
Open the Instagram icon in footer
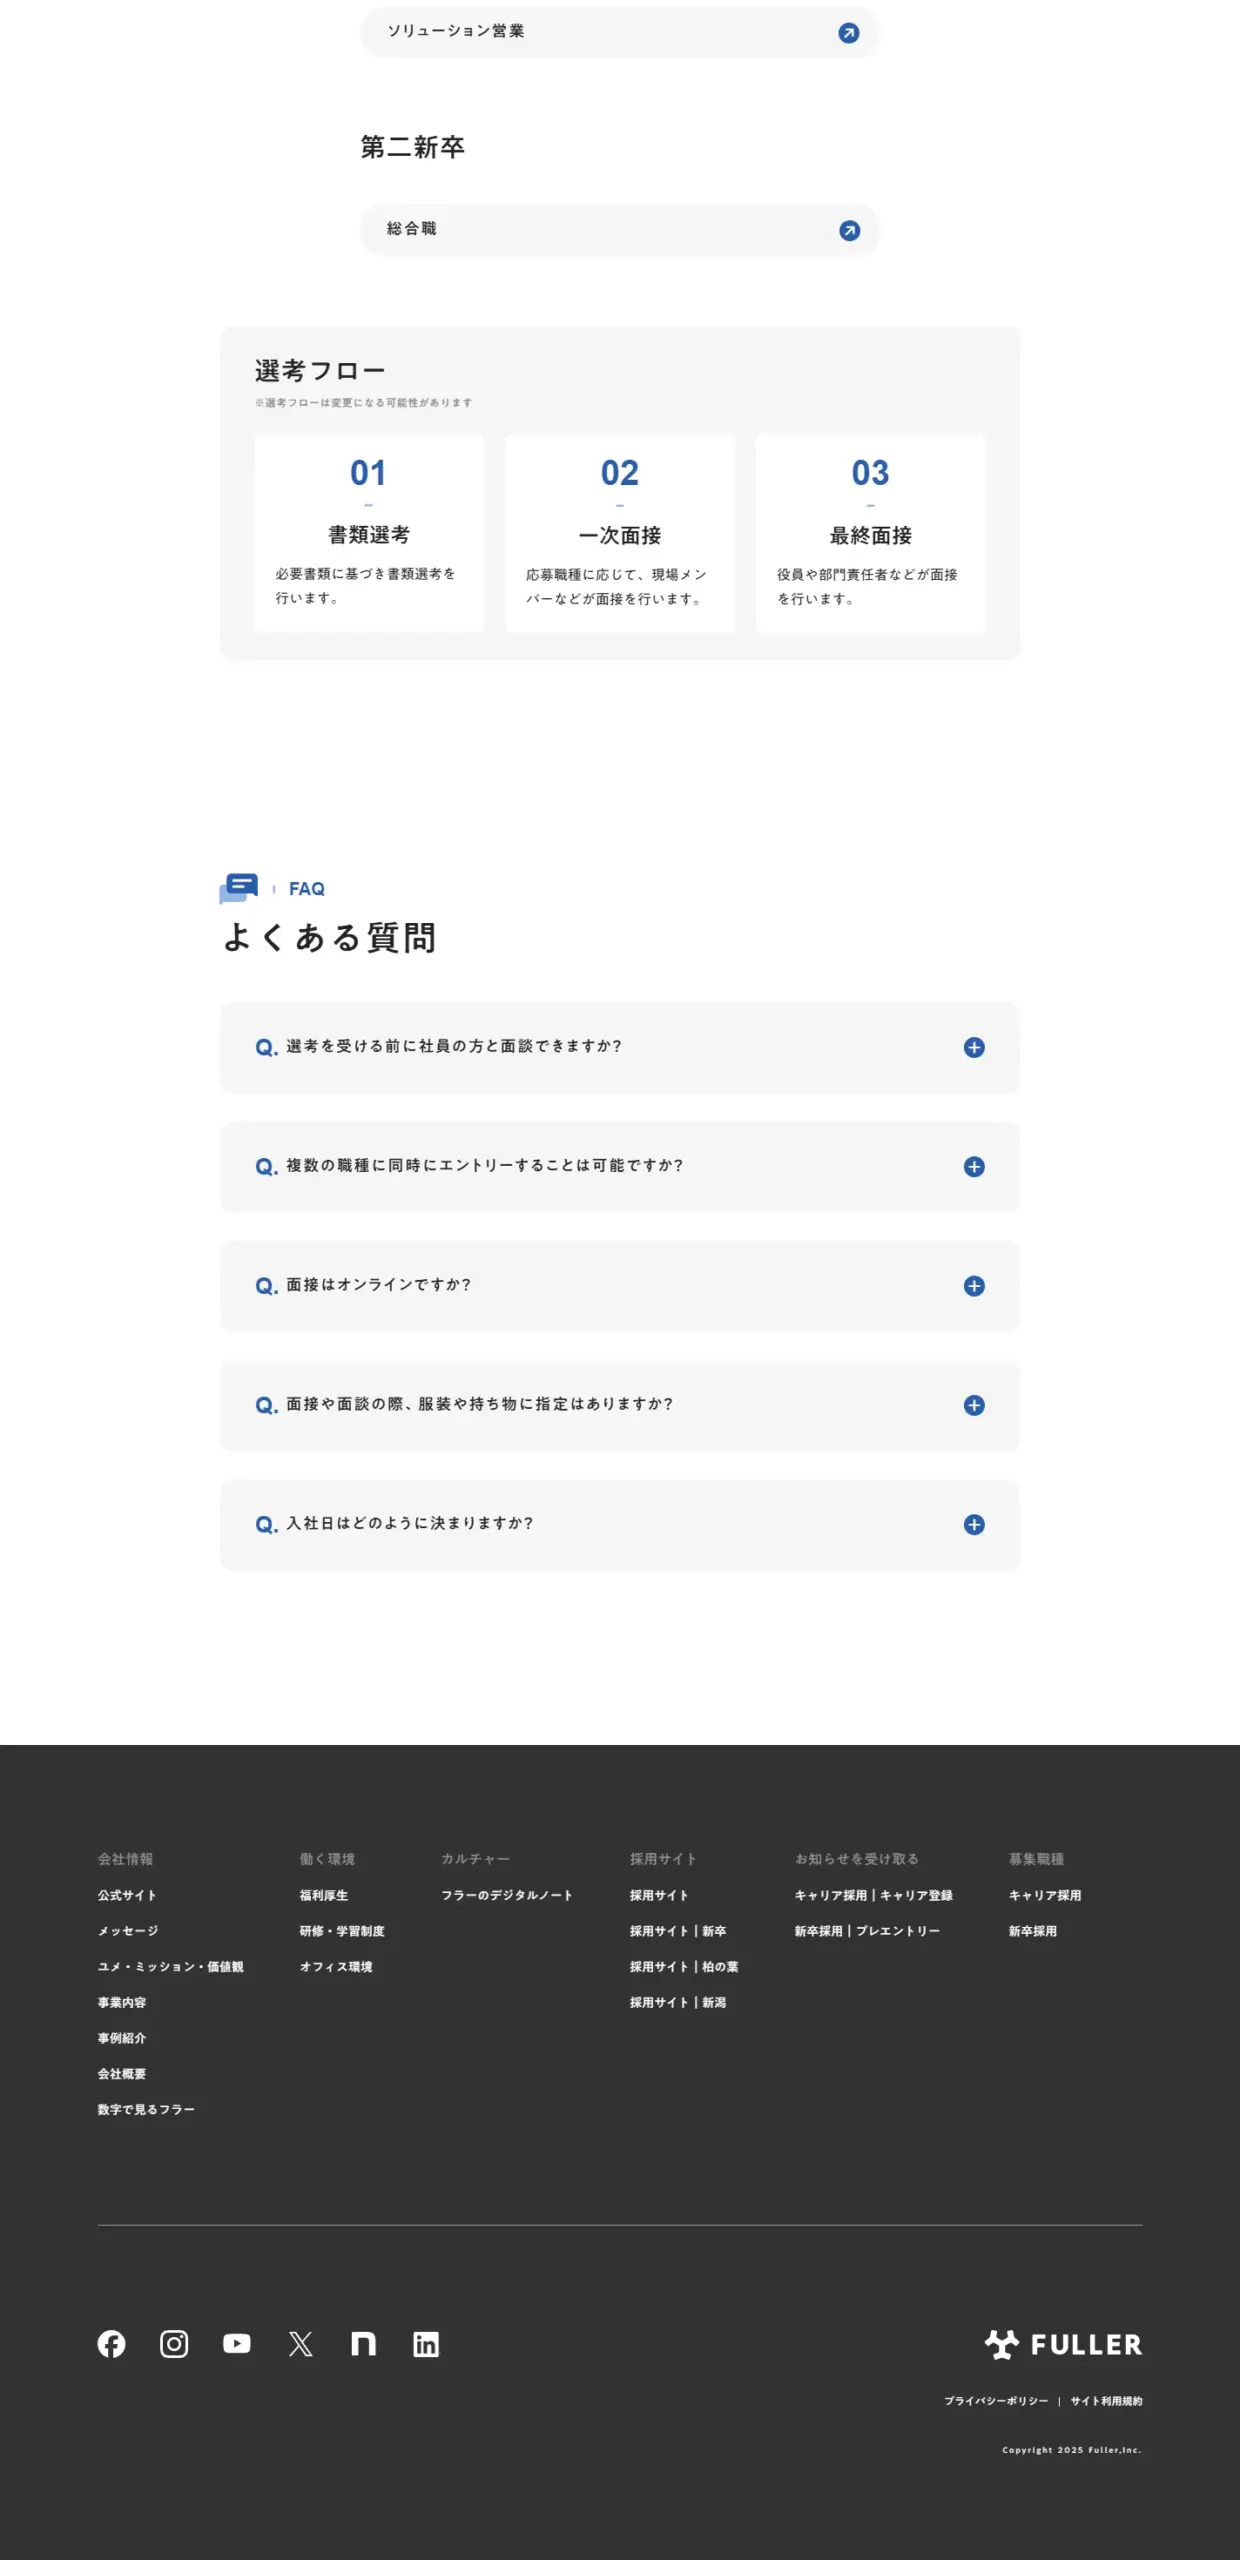174,2344
